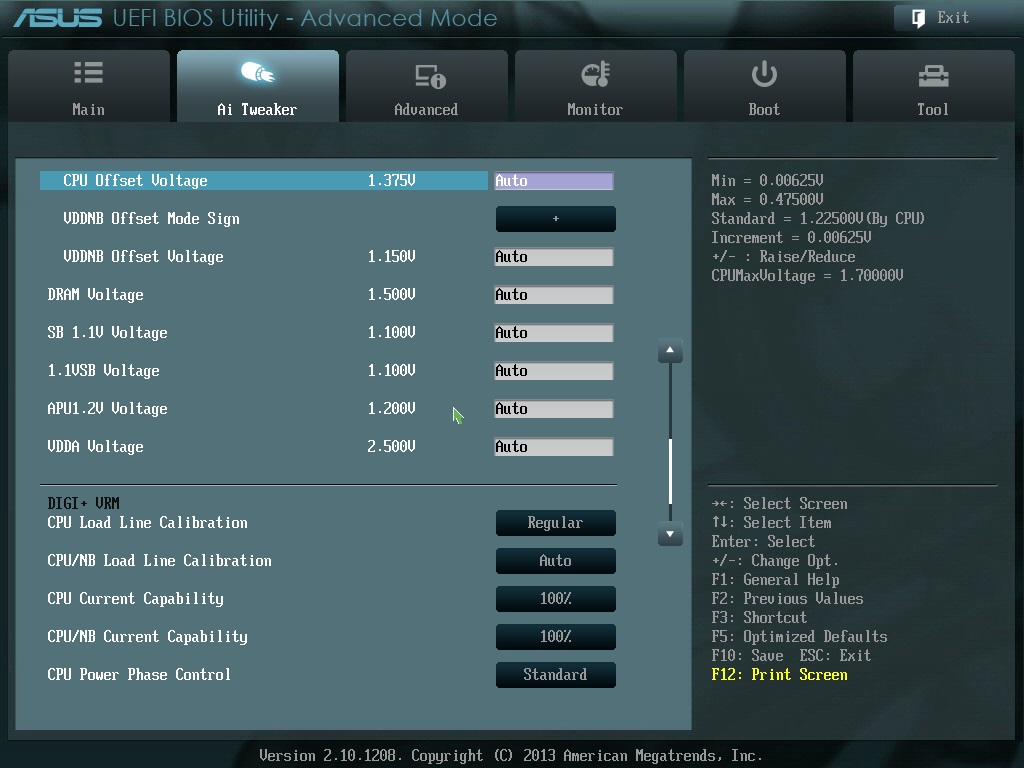Click the Monitor tab gauge icon

[x=596, y=74]
